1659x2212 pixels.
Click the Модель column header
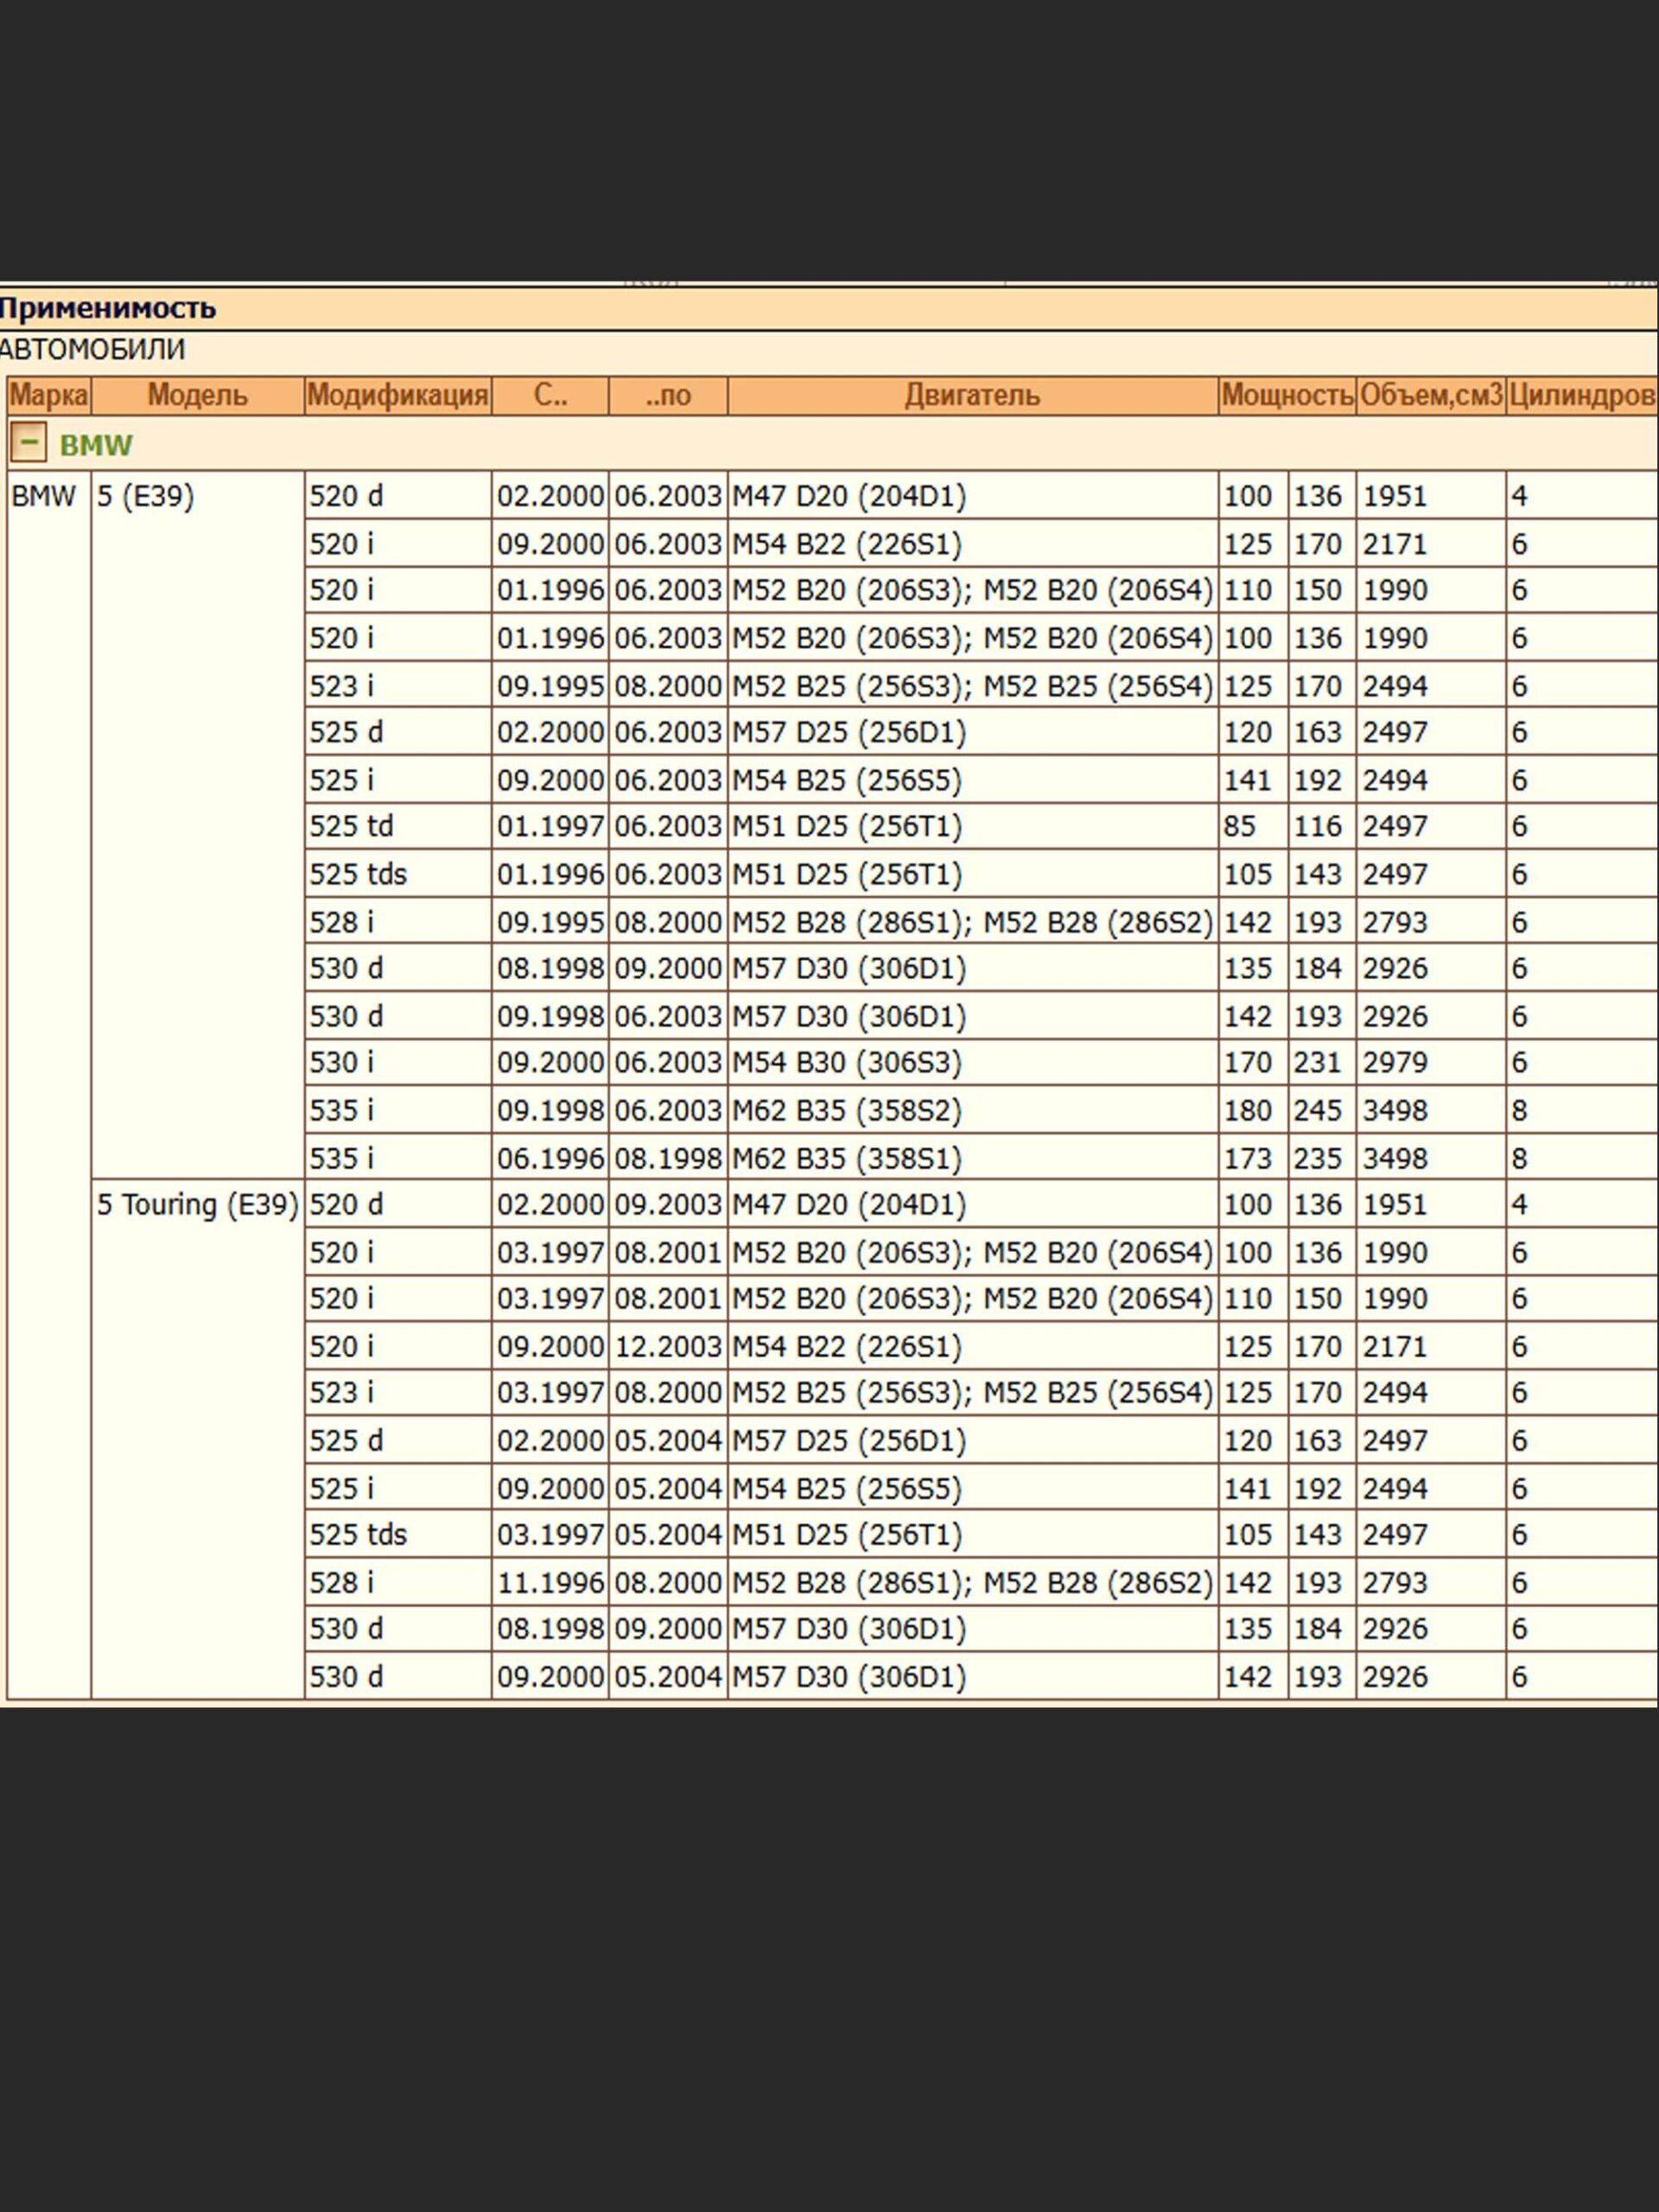(197, 396)
